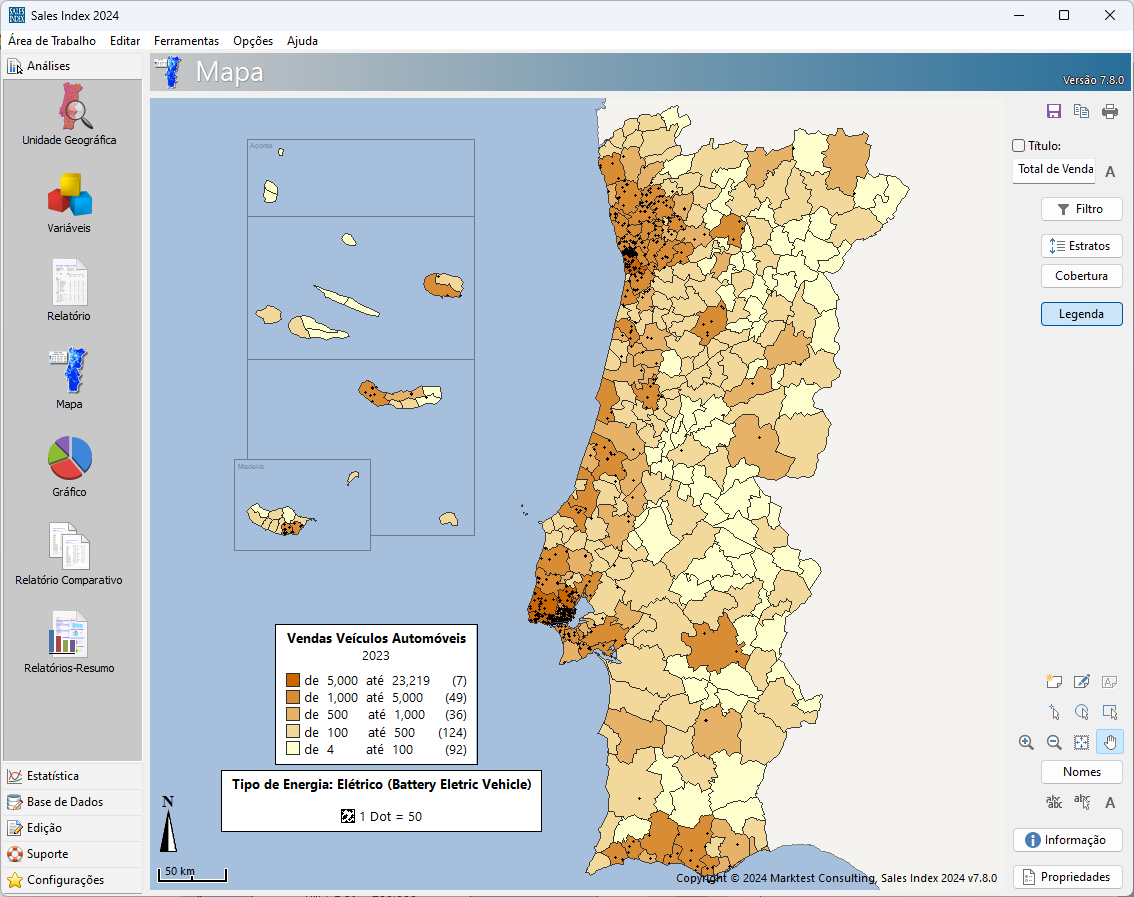Zoom out with the magnifier minus tool

tap(1053, 742)
